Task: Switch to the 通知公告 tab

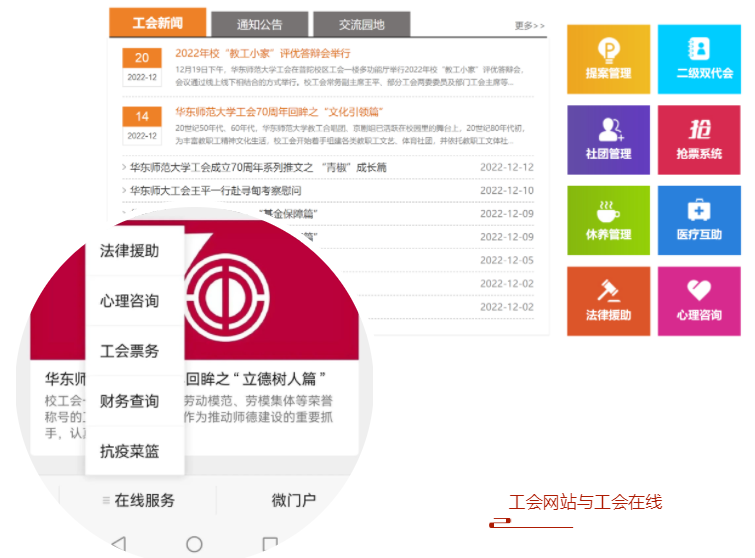Action: point(260,24)
